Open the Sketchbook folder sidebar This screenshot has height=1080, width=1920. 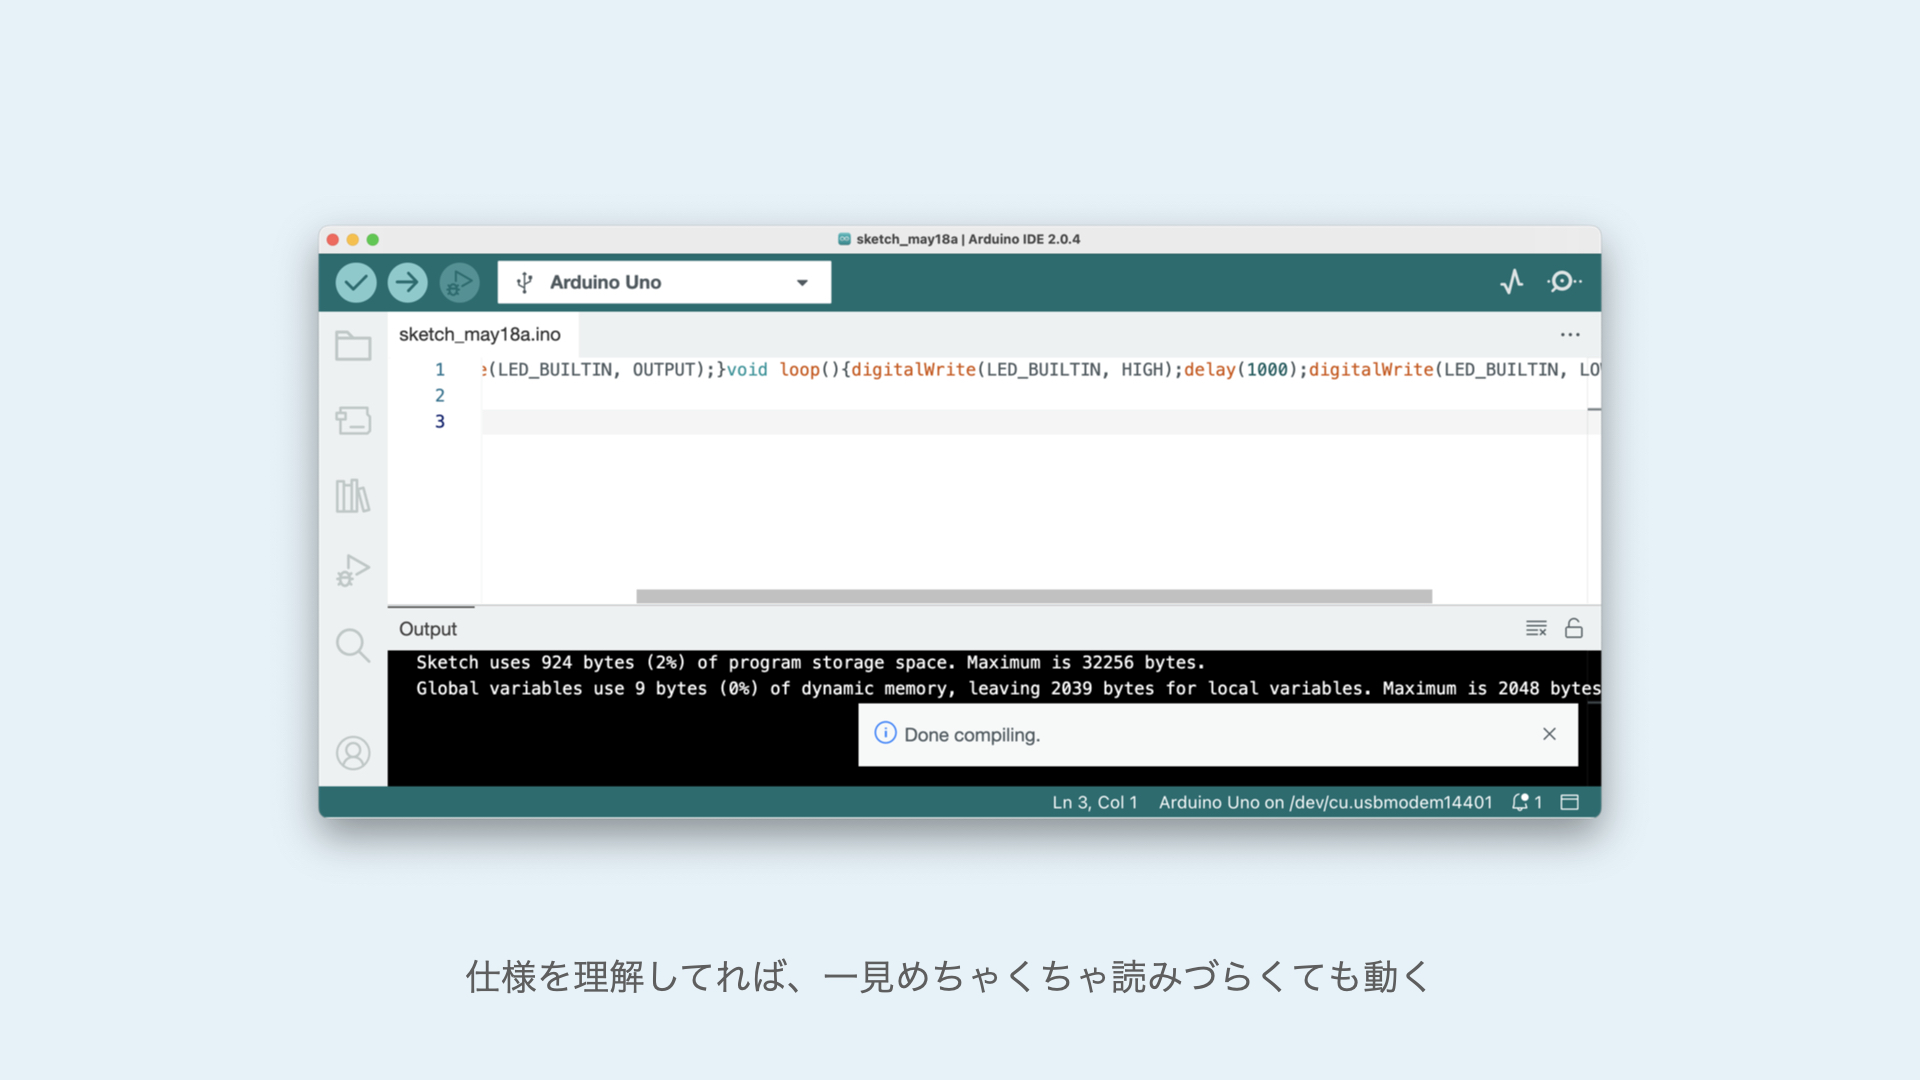coord(353,346)
